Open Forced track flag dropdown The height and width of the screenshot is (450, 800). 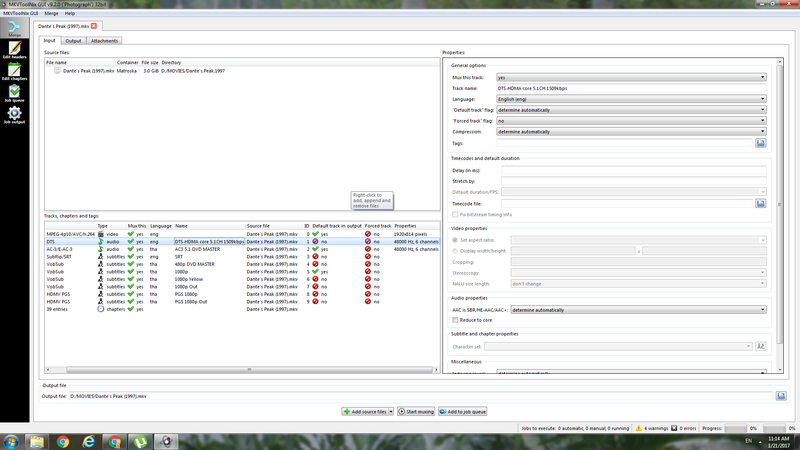pyautogui.click(x=631, y=120)
